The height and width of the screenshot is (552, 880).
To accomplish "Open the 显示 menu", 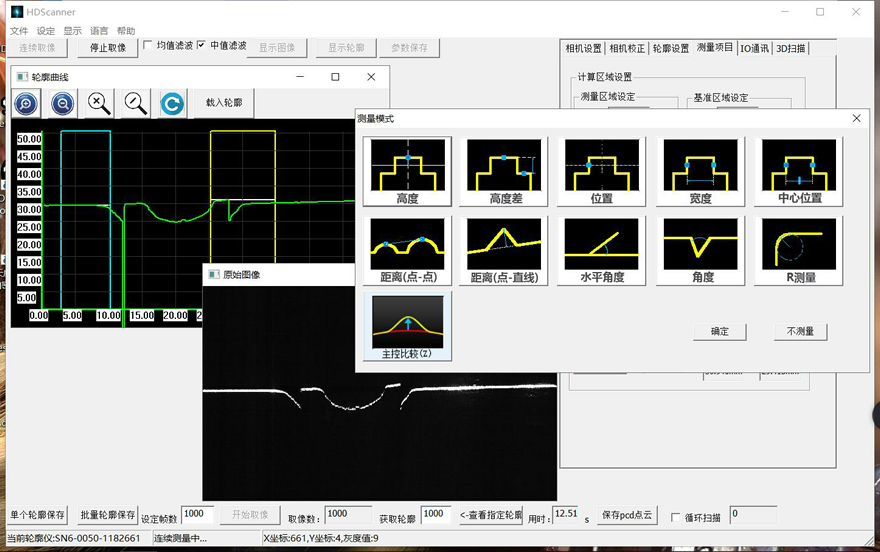I will coord(72,31).
